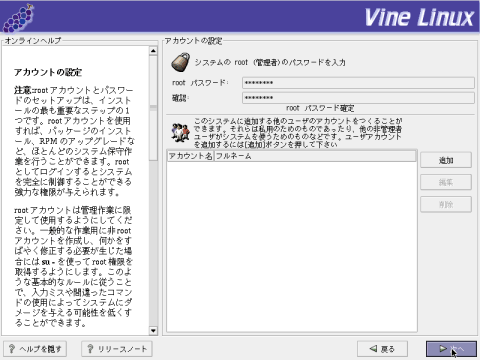Click the question mark icon on リリースノート
Screen dimensions: 480x360
[x=90, y=349]
